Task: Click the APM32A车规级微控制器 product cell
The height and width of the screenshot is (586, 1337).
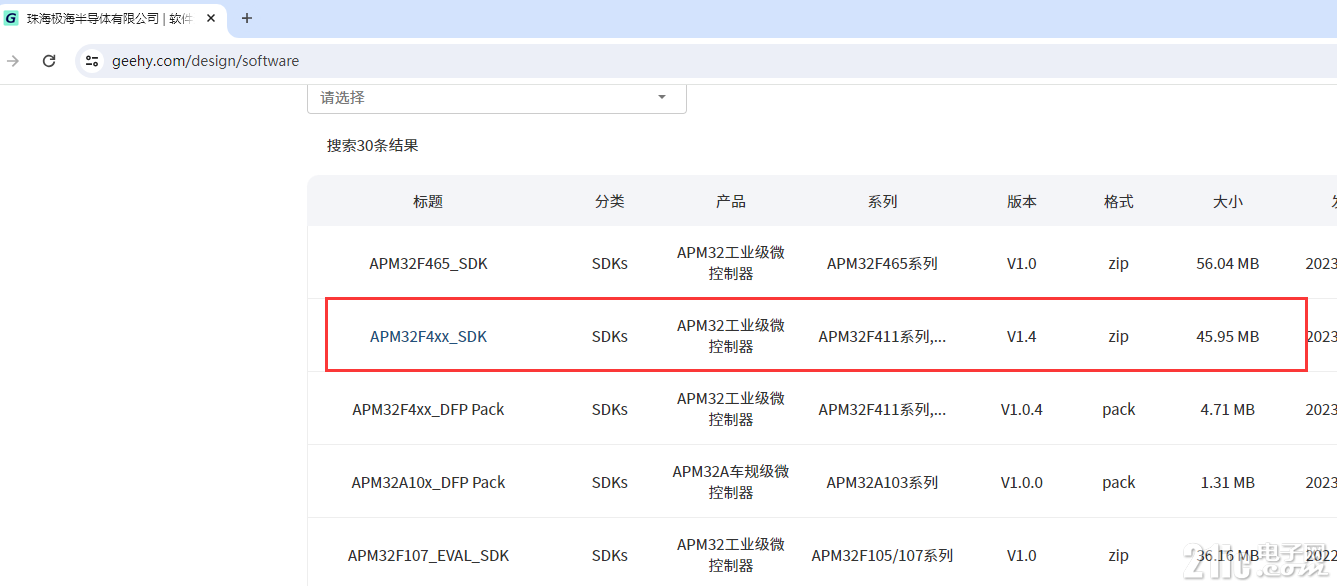Action: [731, 483]
